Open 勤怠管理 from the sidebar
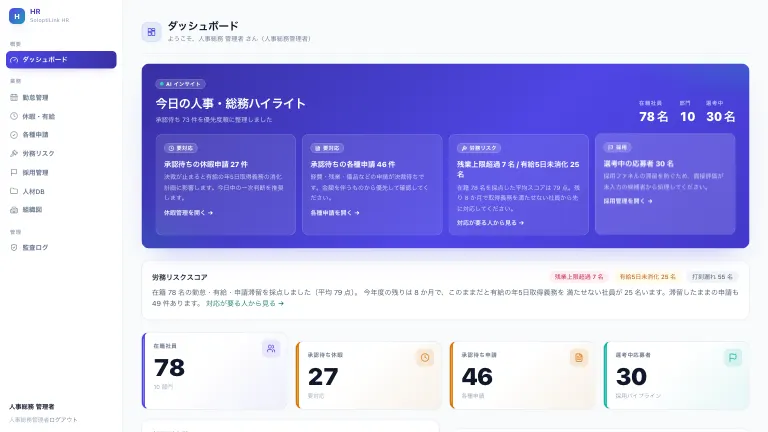 point(61,97)
